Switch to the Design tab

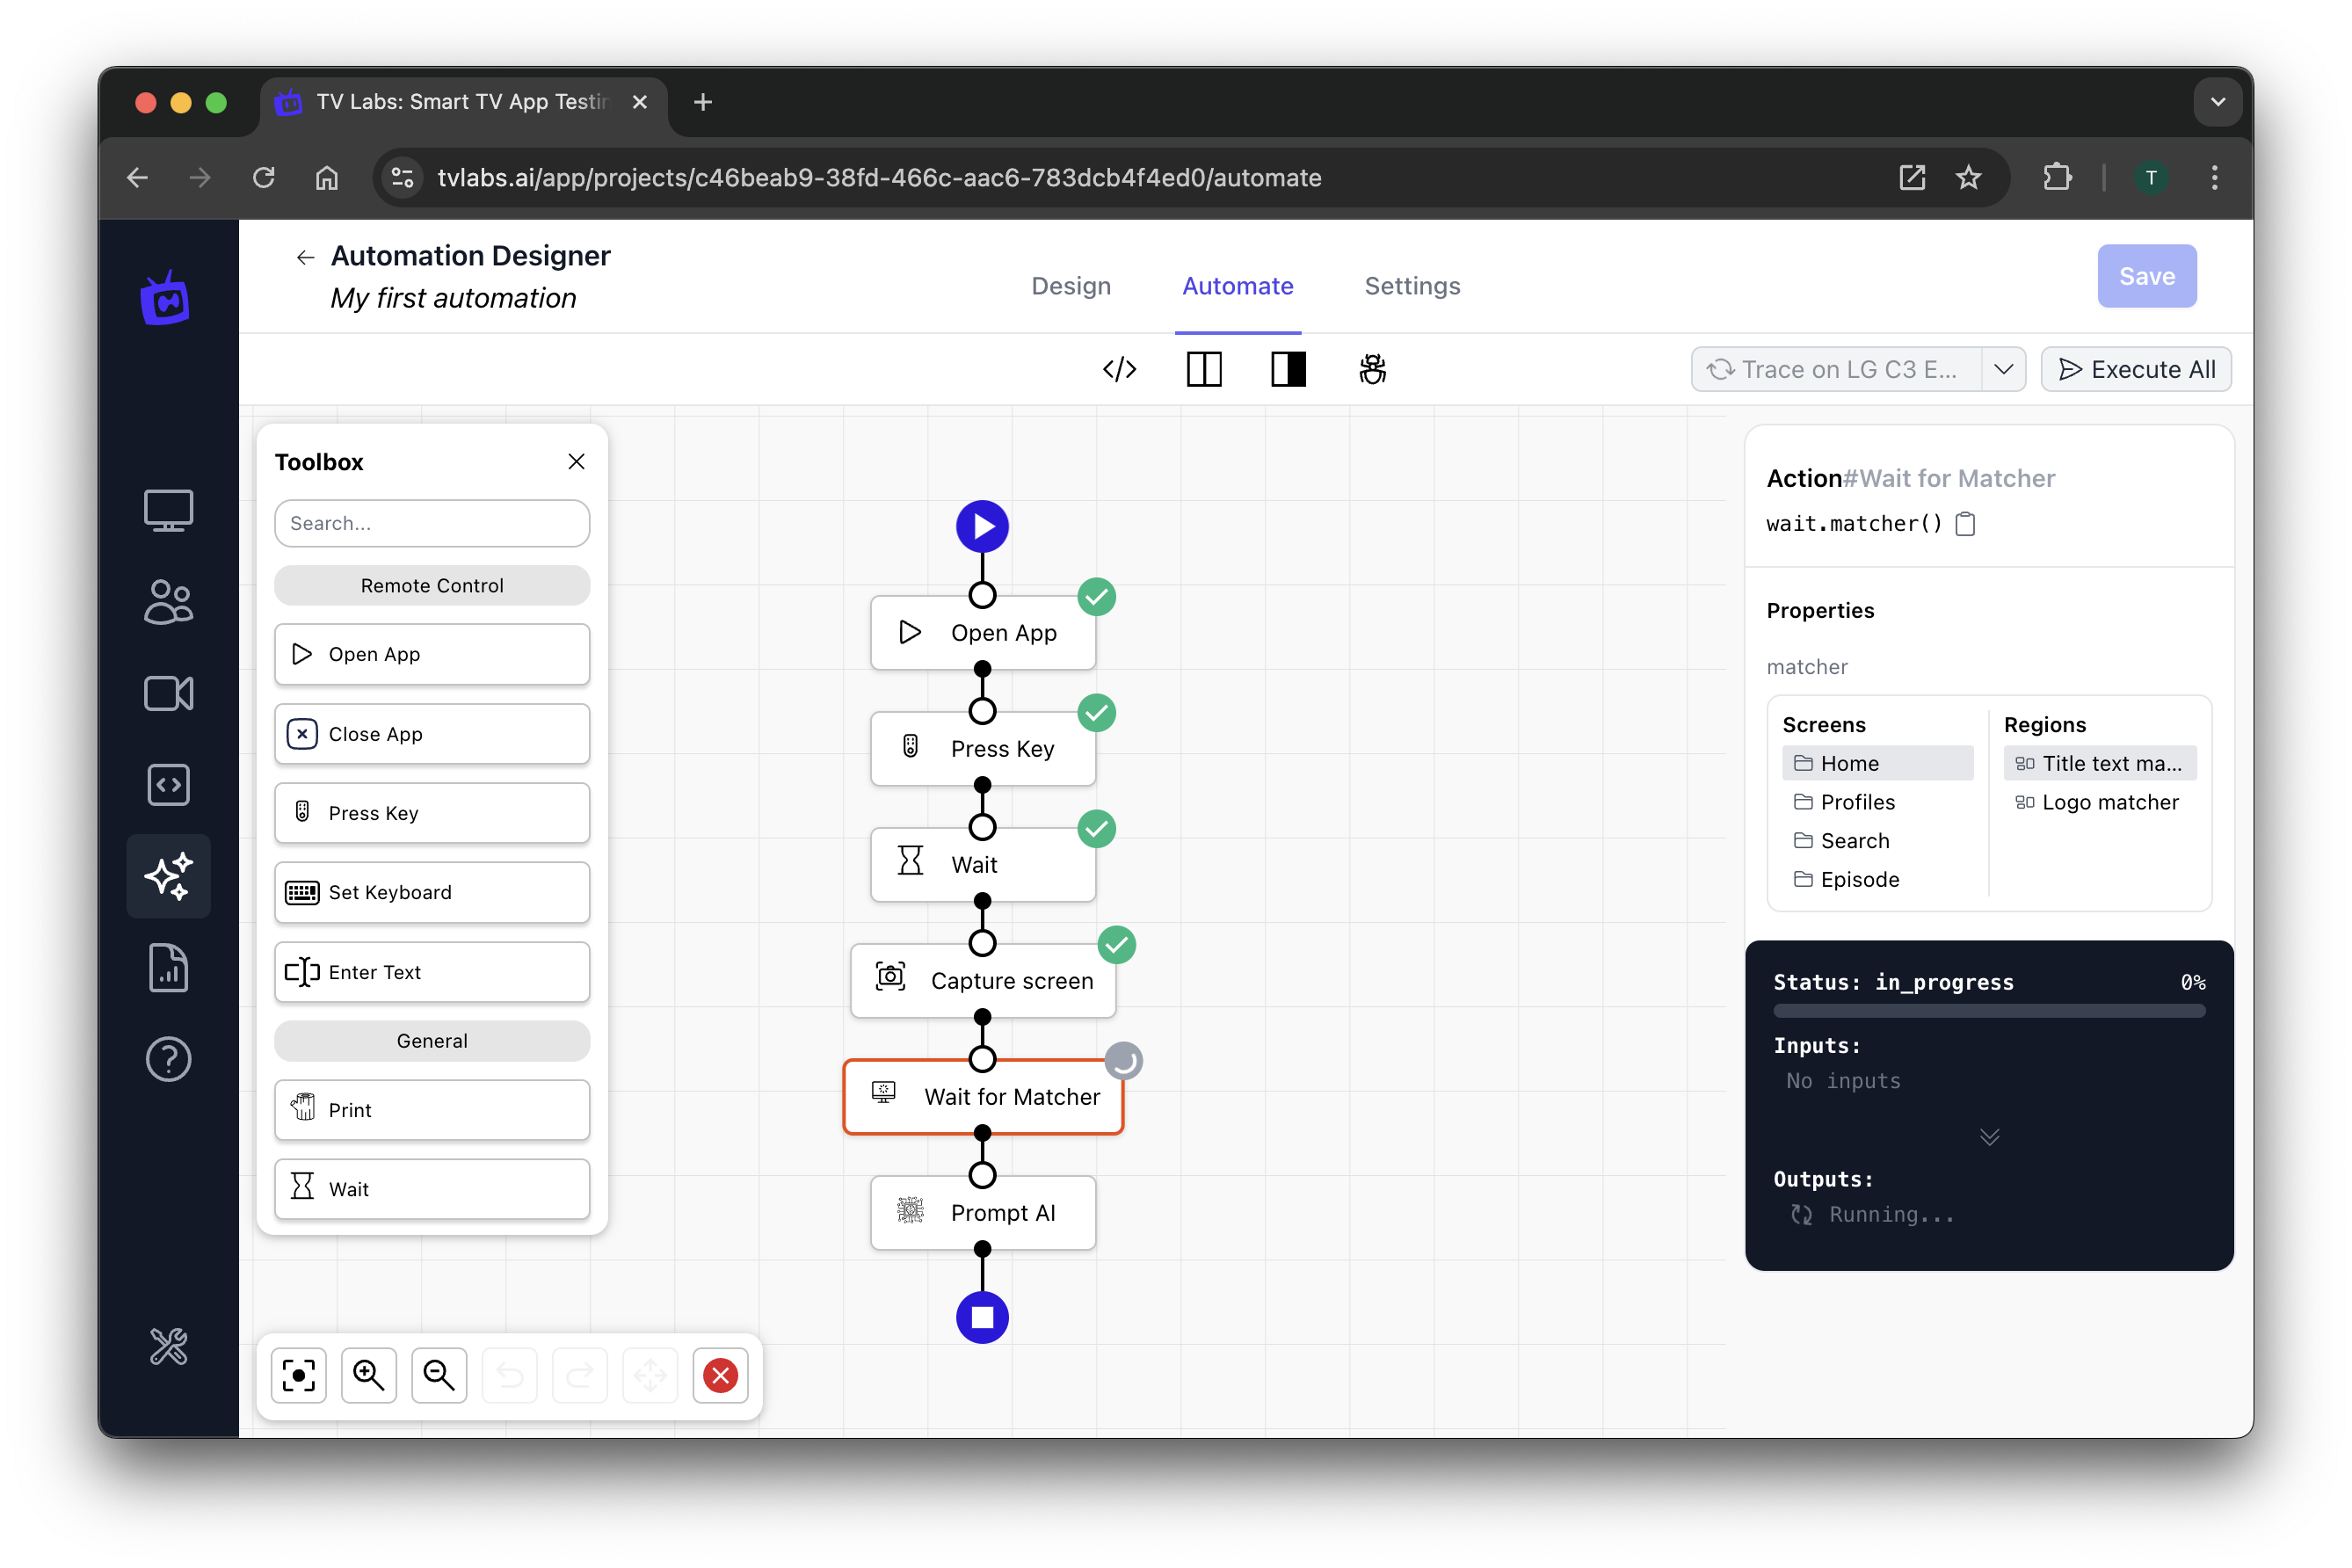[x=1071, y=286]
